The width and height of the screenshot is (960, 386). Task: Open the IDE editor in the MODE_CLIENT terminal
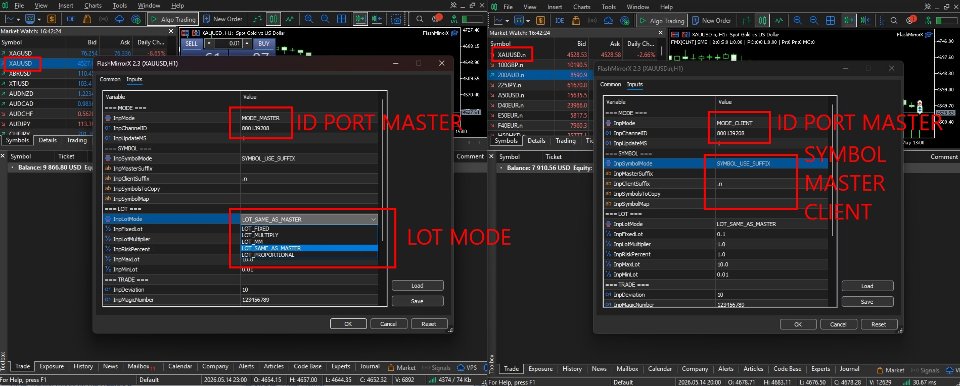coord(560,20)
